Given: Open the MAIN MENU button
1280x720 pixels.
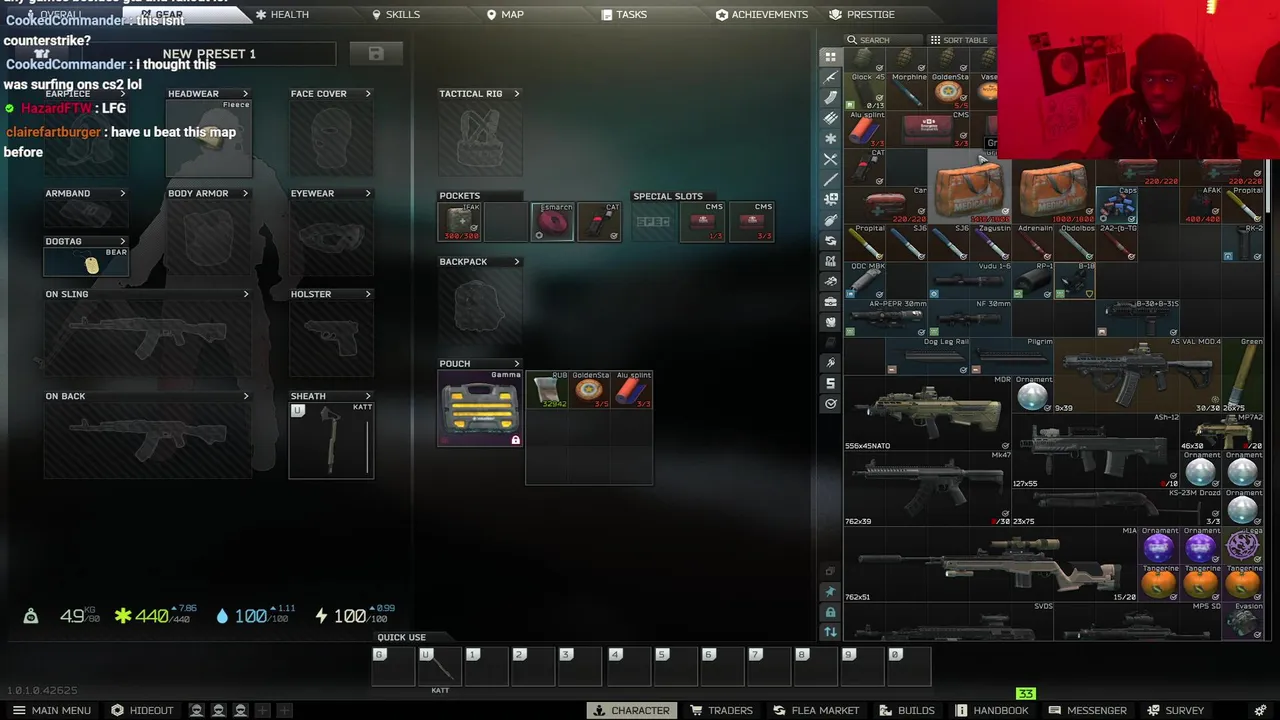Looking at the screenshot, I should click(x=52, y=710).
